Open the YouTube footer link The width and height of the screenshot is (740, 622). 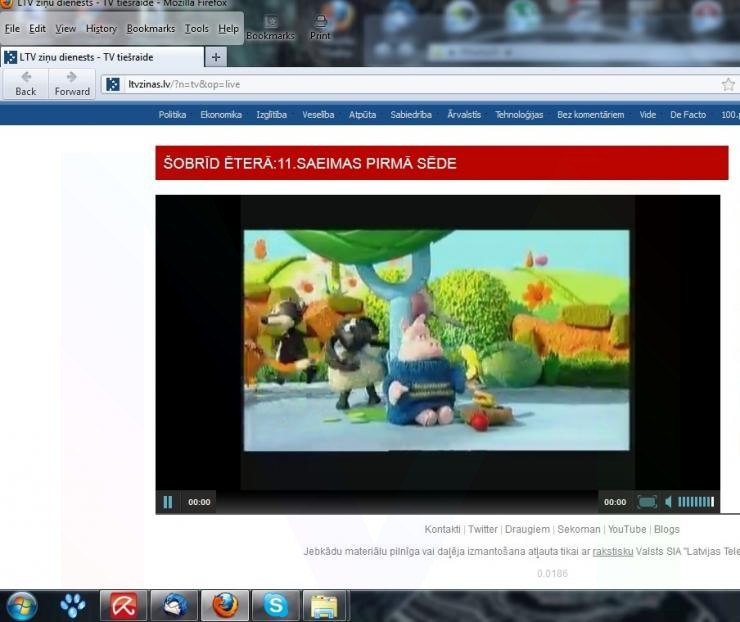click(627, 529)
